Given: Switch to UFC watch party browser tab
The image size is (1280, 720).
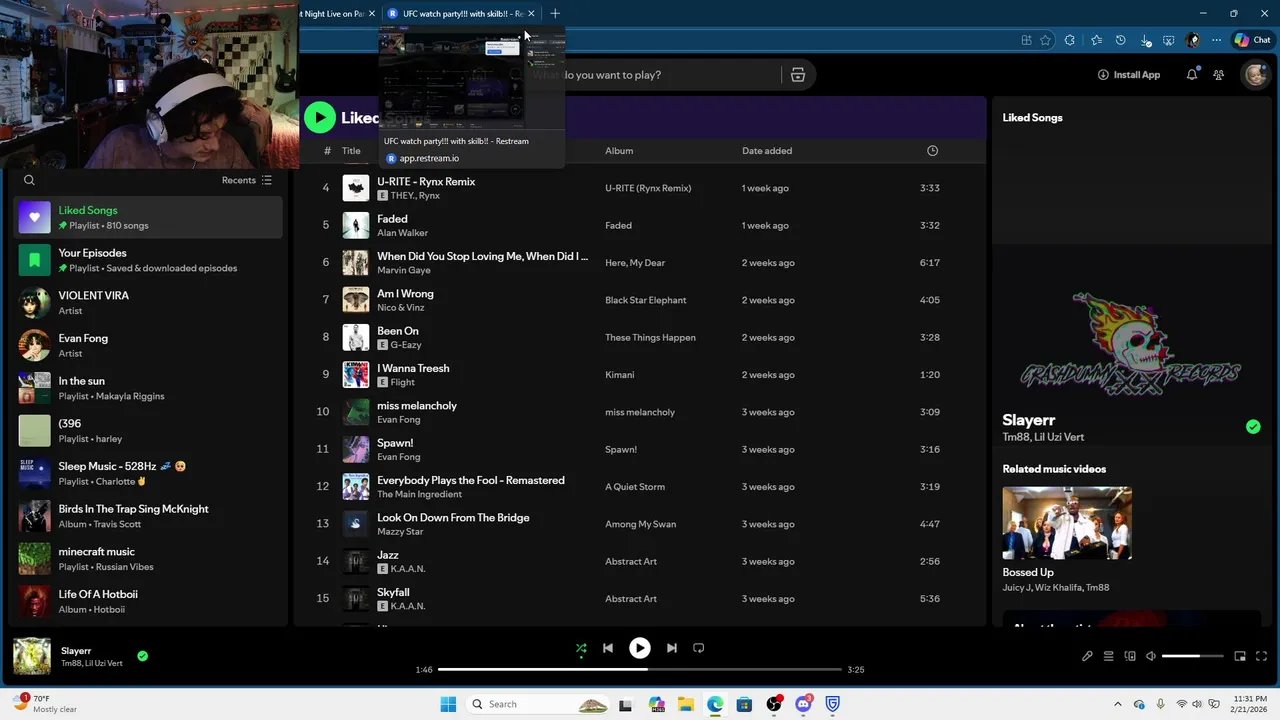Looking at the screenshot, I should (461, 13).
